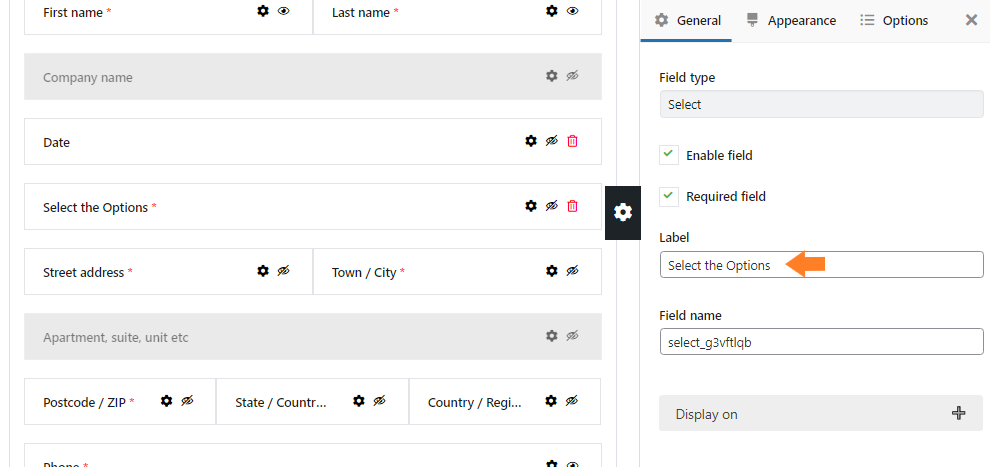This screenshot has height=467, width=990.
Task: Open settings gear for Date field
Action: coord(531,141)
